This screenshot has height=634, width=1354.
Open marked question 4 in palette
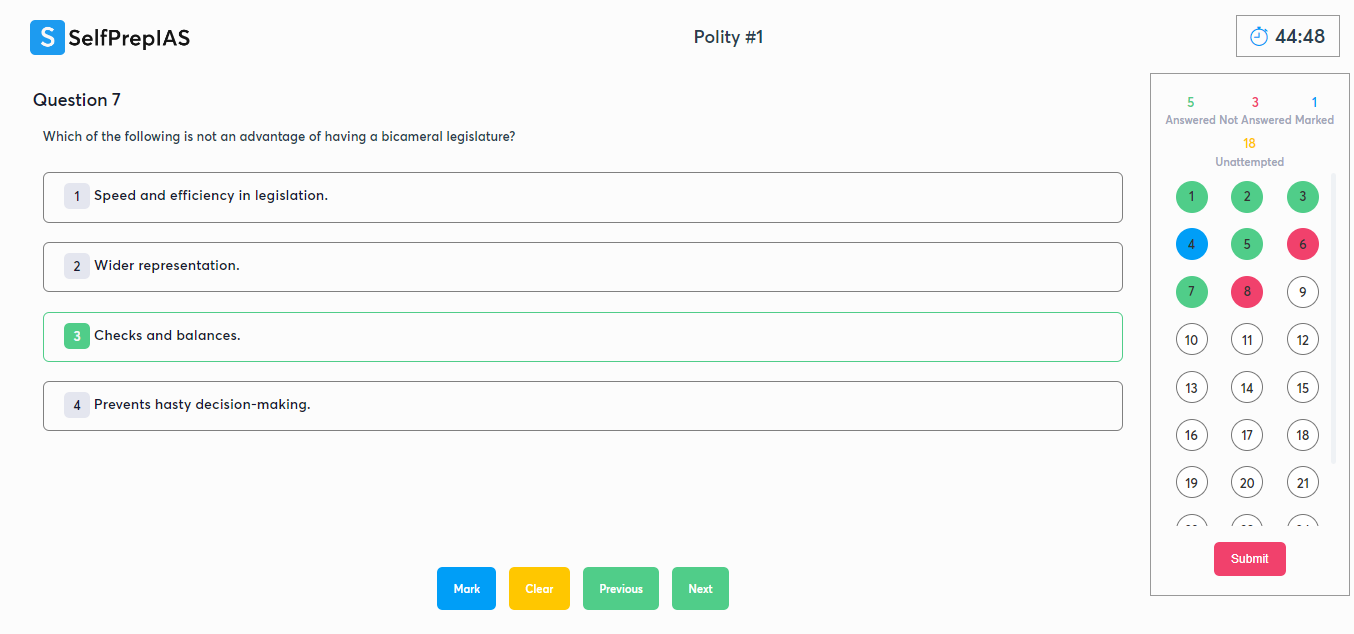point(1191,244)
